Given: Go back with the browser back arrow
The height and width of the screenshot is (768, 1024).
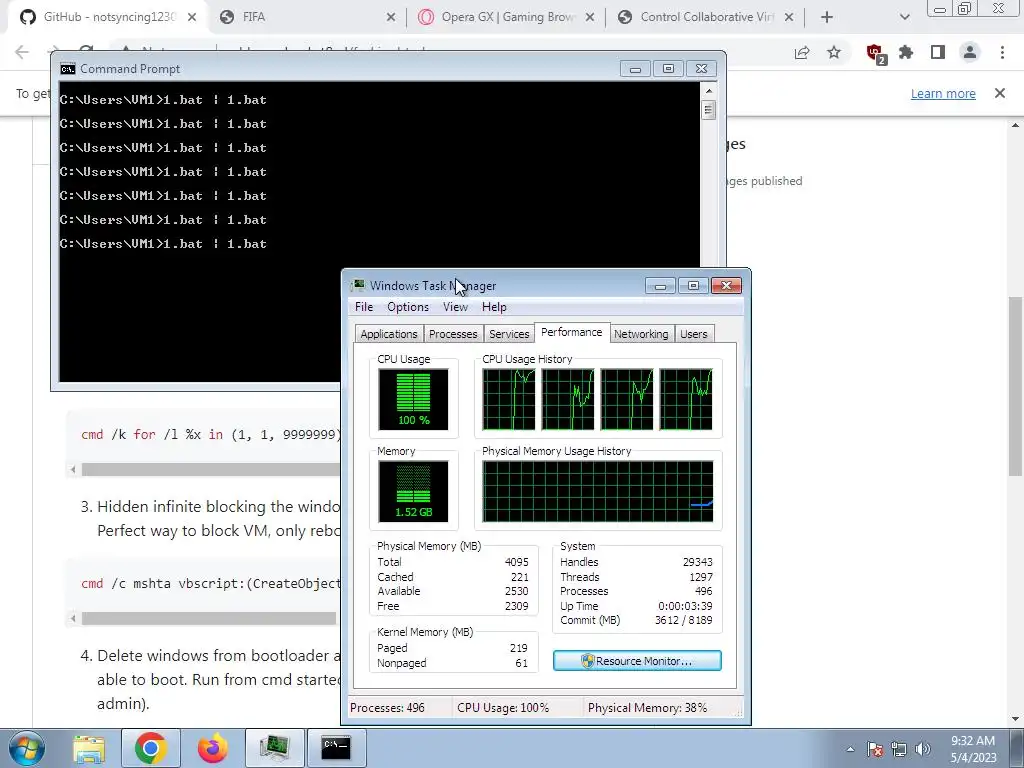Looking at the screenshot, I should pos(22,52).
